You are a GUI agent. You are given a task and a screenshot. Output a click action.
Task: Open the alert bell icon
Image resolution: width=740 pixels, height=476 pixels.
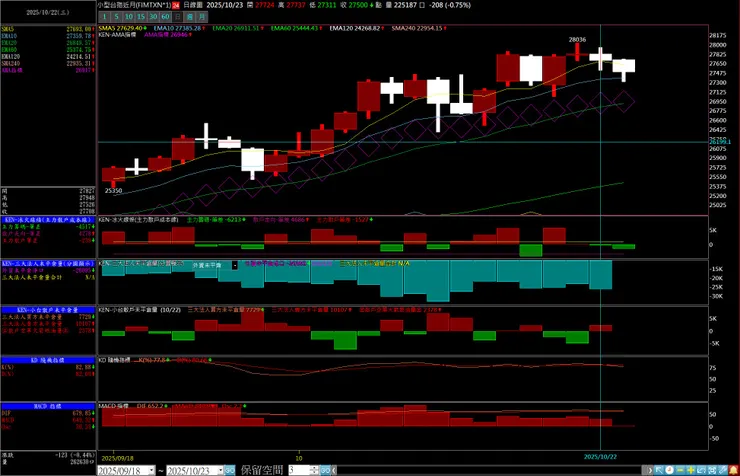734,470
